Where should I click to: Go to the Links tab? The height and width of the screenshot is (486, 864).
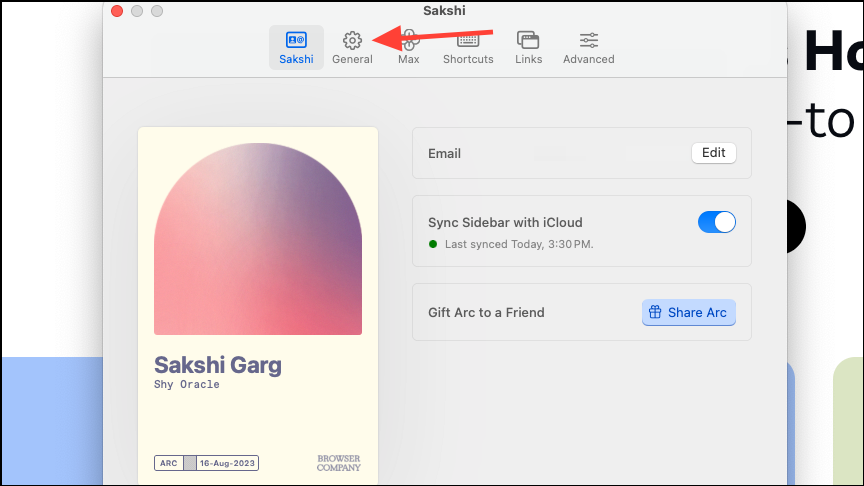click(x=528, y=48)
